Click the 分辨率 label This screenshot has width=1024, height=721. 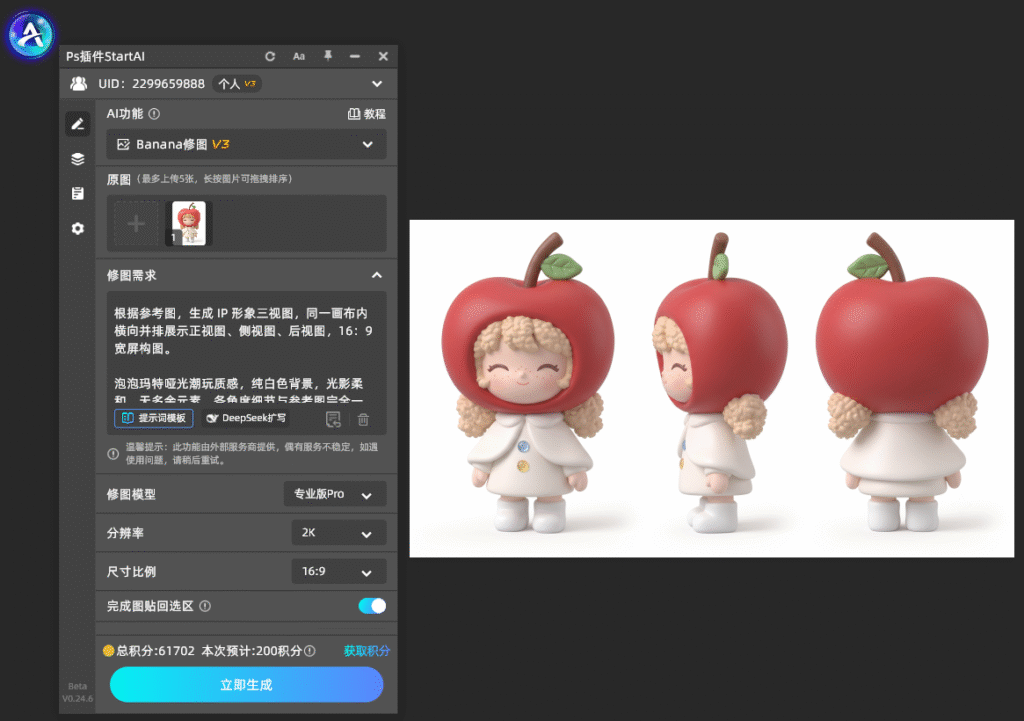(x=125, y=533)
